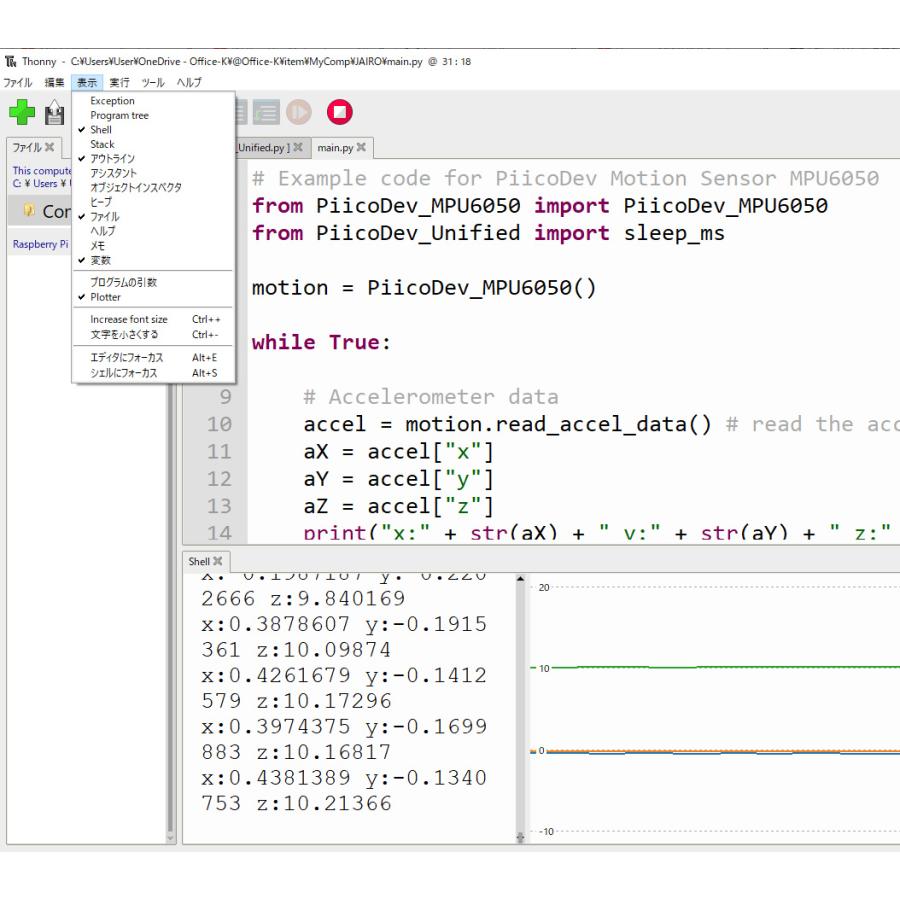This screenshot has width=900, height=900.
Task: Click the Resume execution play icon
Action: coord(298,112)
